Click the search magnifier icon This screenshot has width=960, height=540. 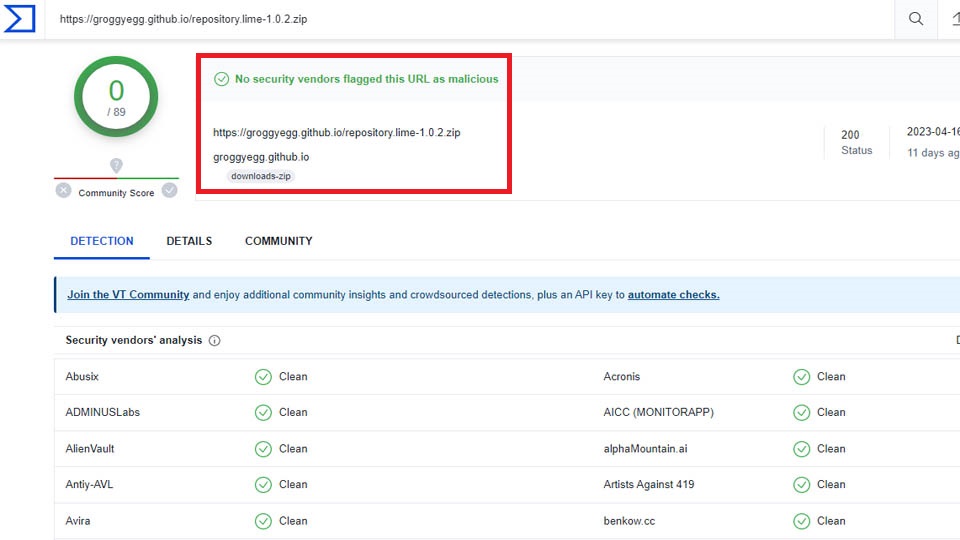click(916, 18)
